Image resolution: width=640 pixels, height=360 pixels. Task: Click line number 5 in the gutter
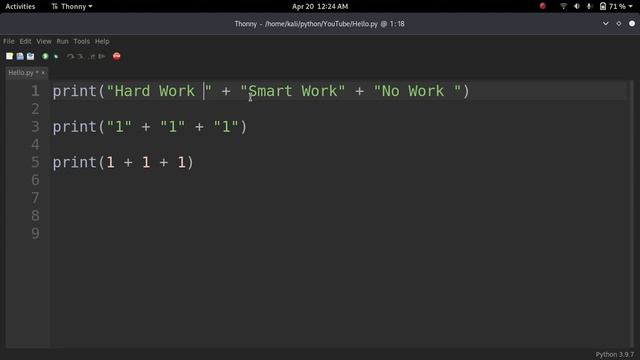click(36, 162)
